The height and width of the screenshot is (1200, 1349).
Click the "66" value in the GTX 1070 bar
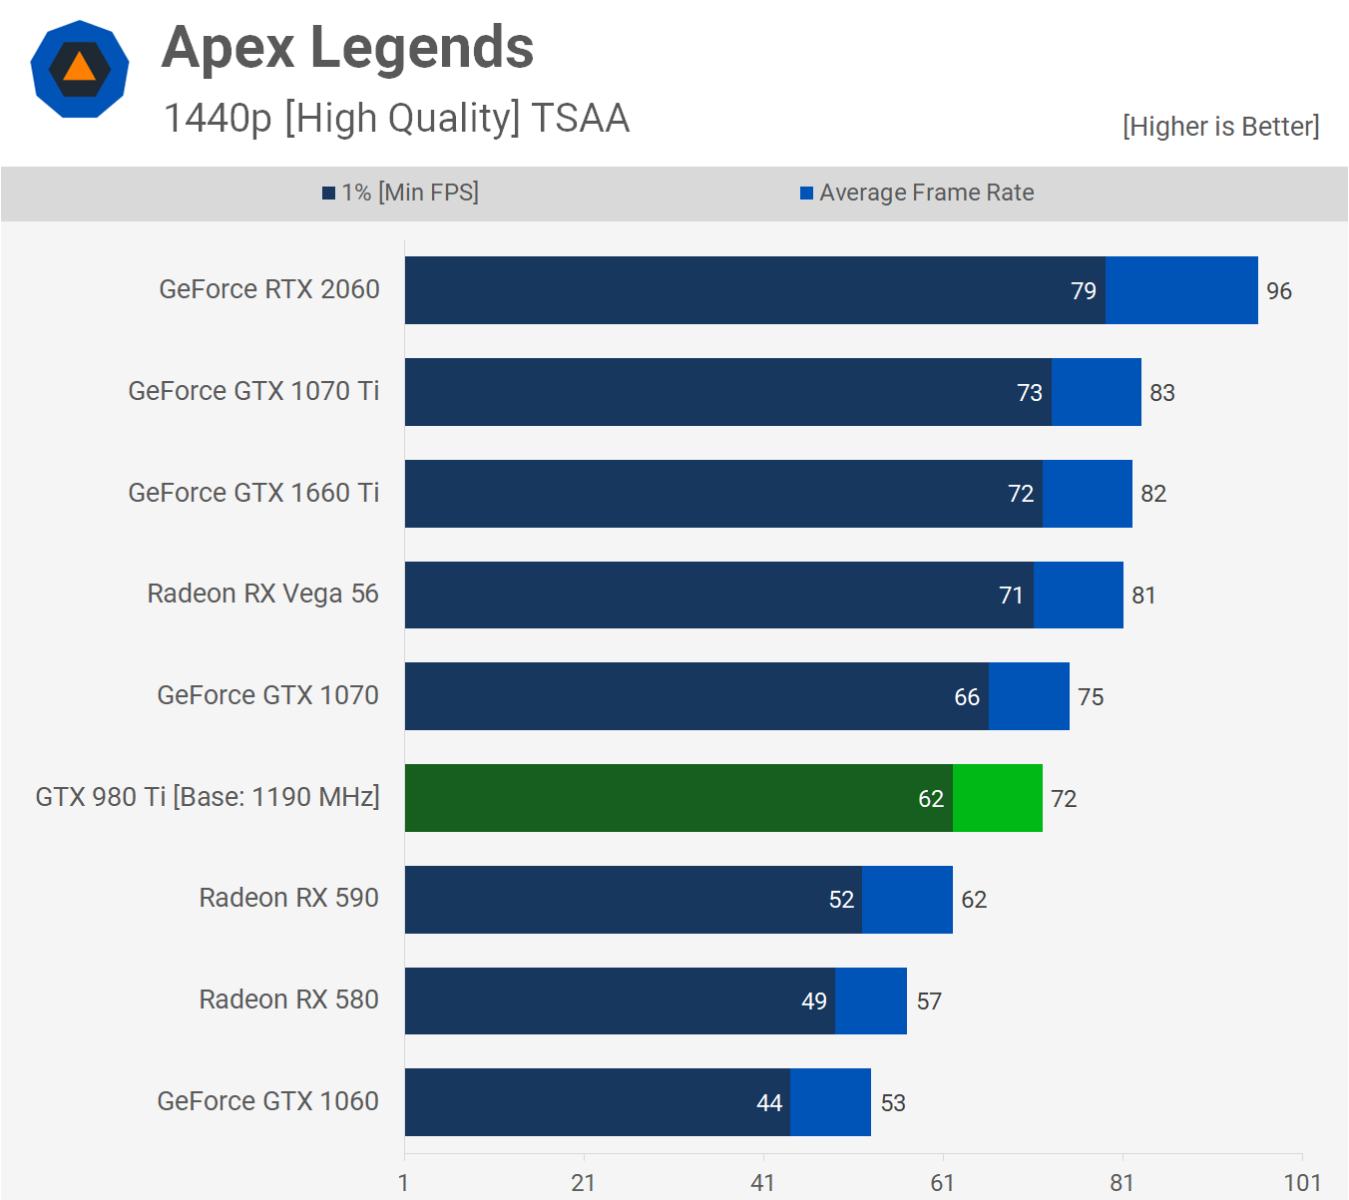point(967,697)
